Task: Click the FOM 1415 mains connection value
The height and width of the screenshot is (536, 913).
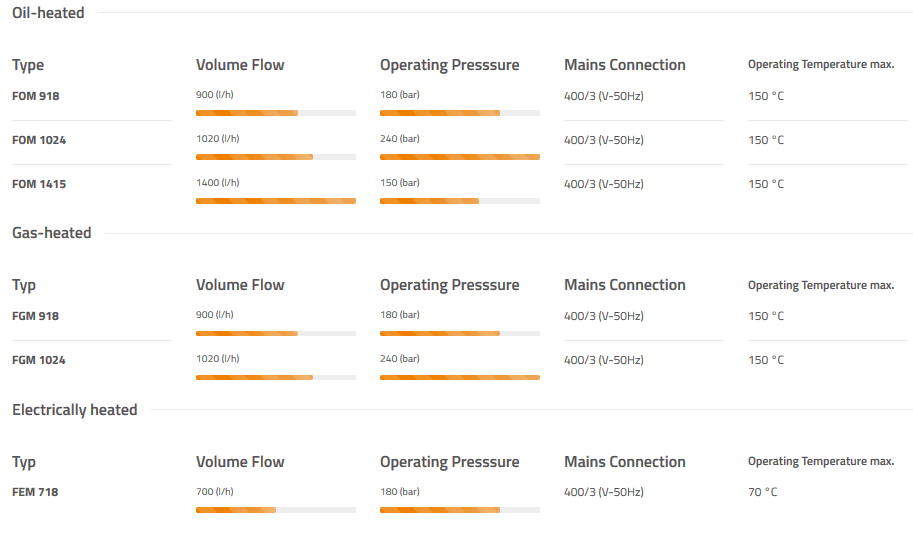Action: 604,184
